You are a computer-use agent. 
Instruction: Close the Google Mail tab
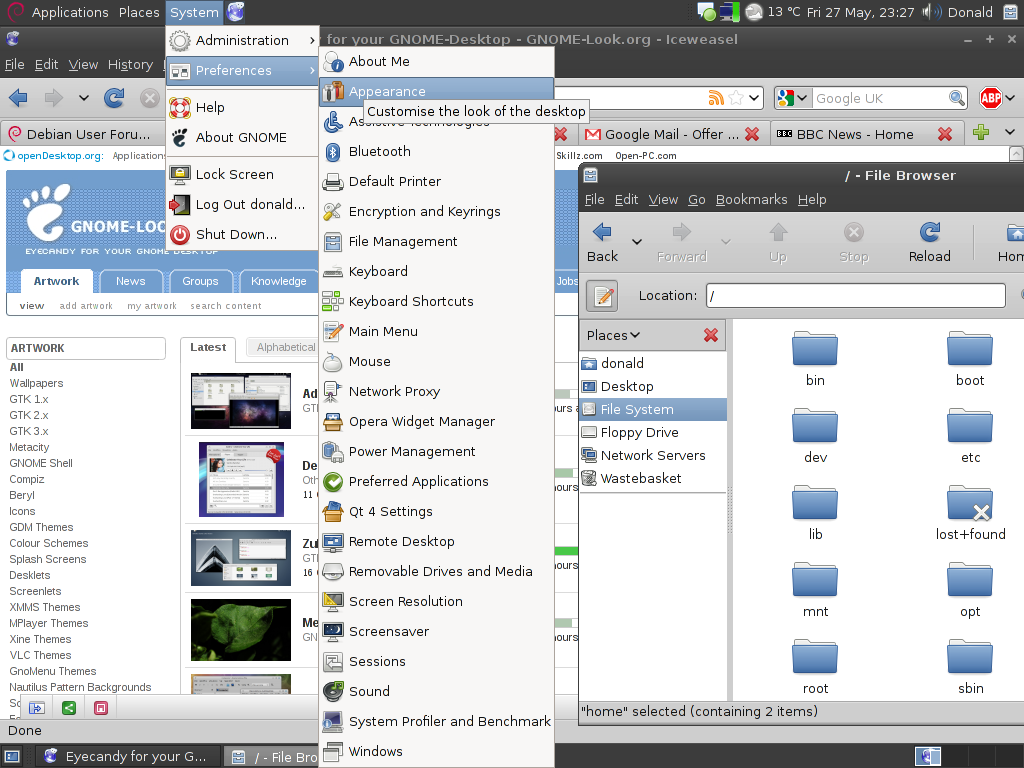[752, 135]
